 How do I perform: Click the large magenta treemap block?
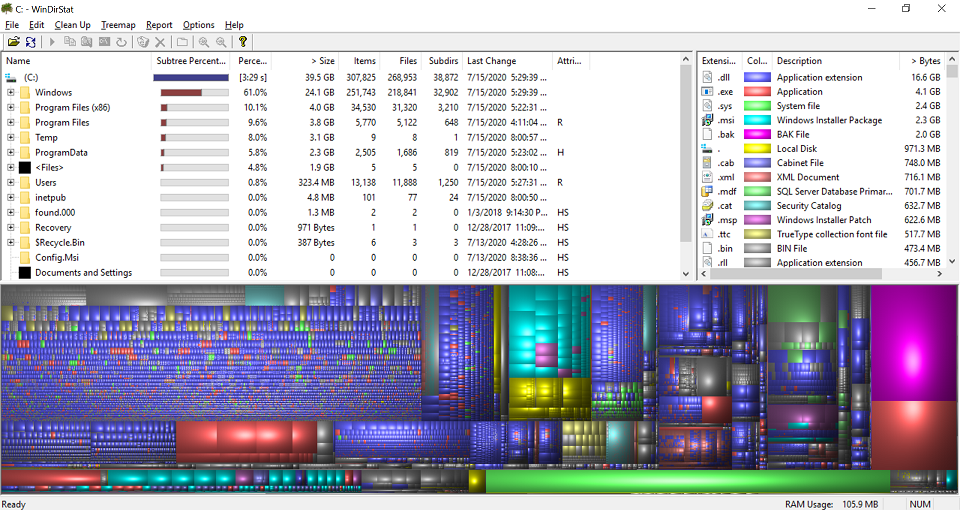click(x=914, y=342)
